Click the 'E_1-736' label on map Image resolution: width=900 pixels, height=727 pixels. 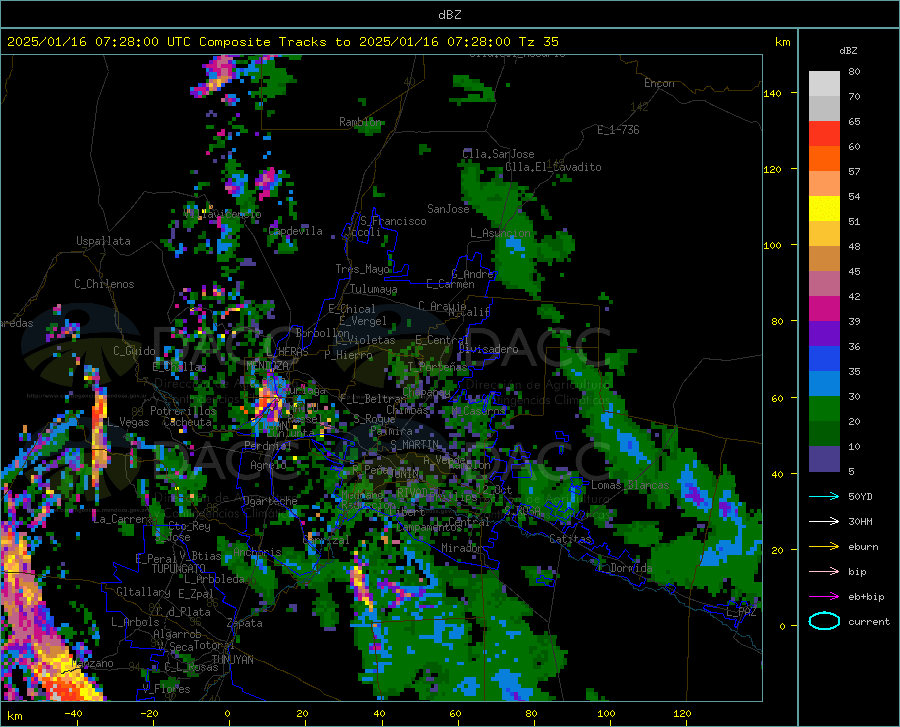pos(618,130)
